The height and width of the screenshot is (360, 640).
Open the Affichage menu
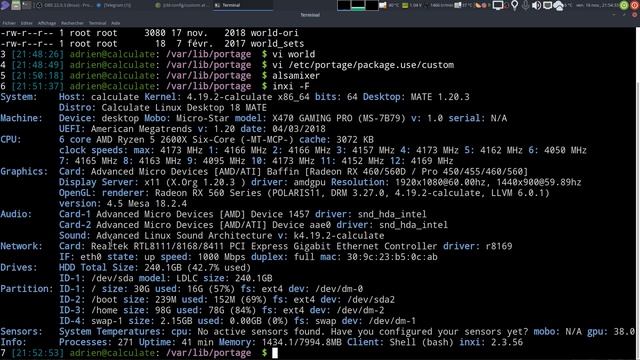pos(47,23)
